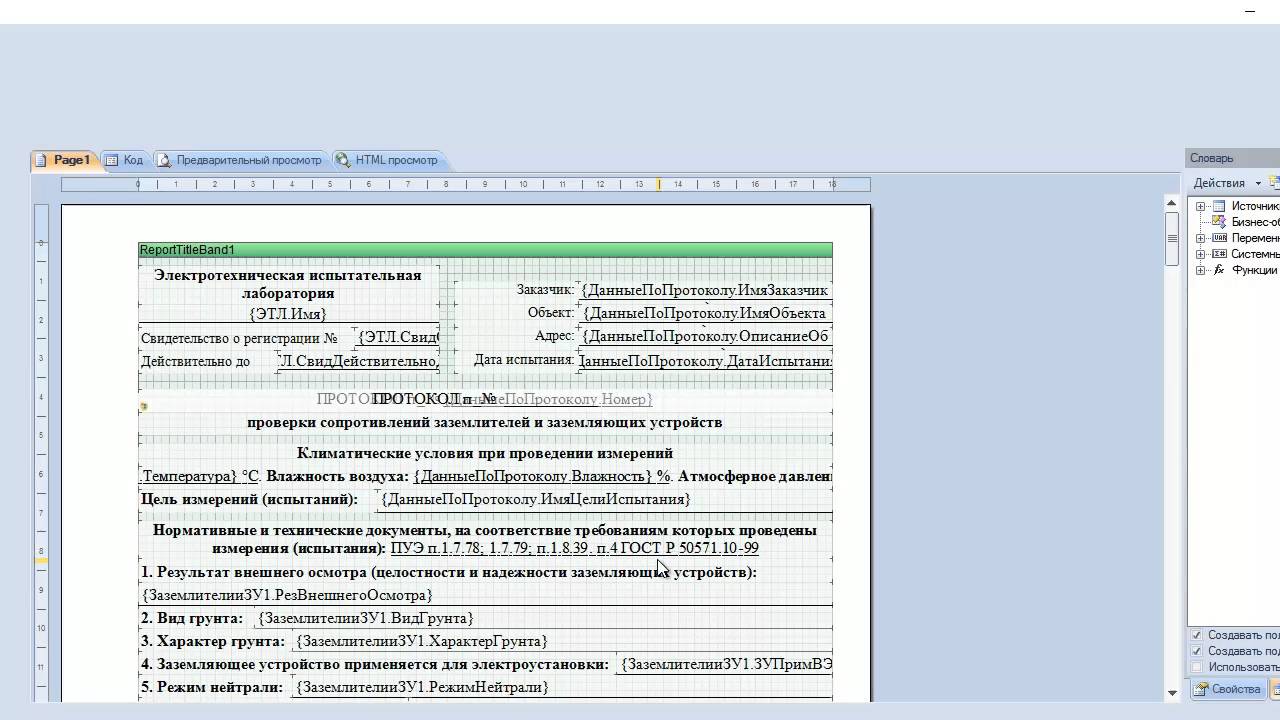Click the toolbar icon right of Действия

tap(1274, 182)
